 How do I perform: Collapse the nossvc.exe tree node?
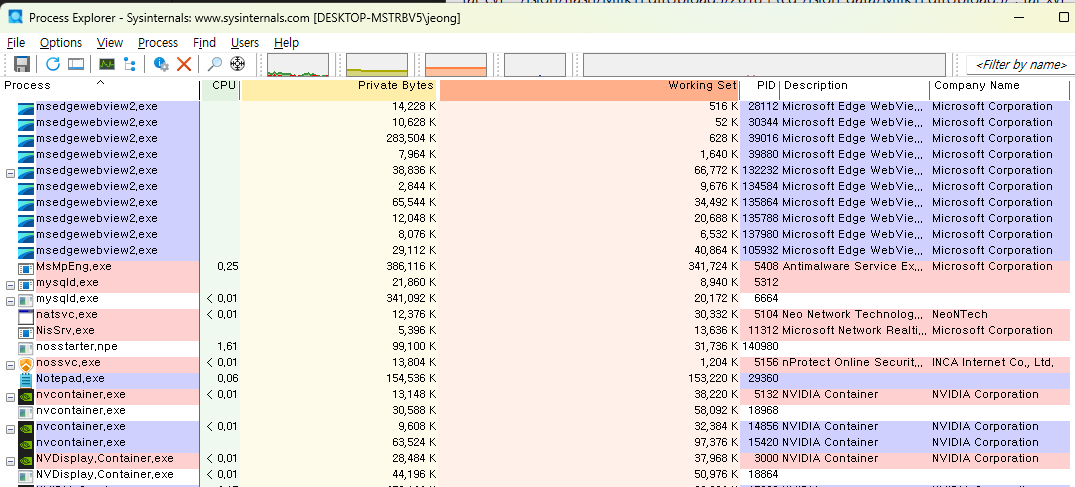(10, 365)
